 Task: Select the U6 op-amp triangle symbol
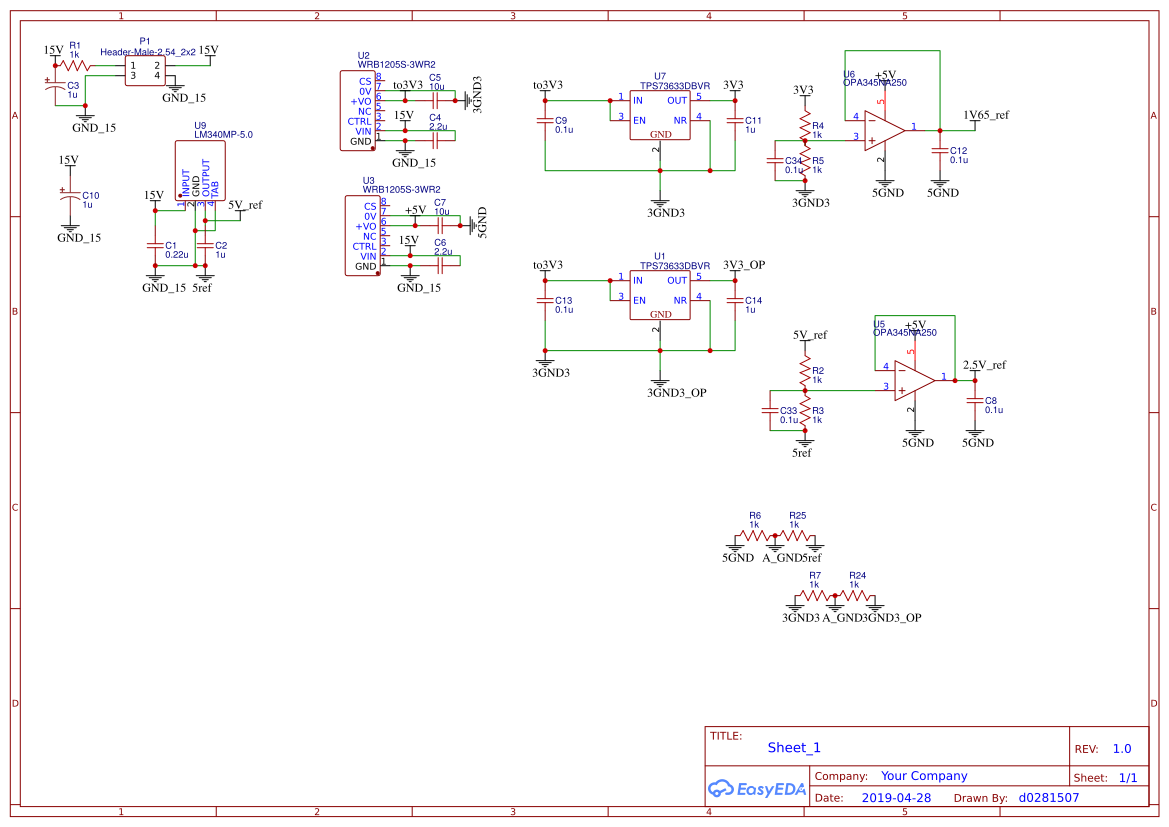(885, 128)
